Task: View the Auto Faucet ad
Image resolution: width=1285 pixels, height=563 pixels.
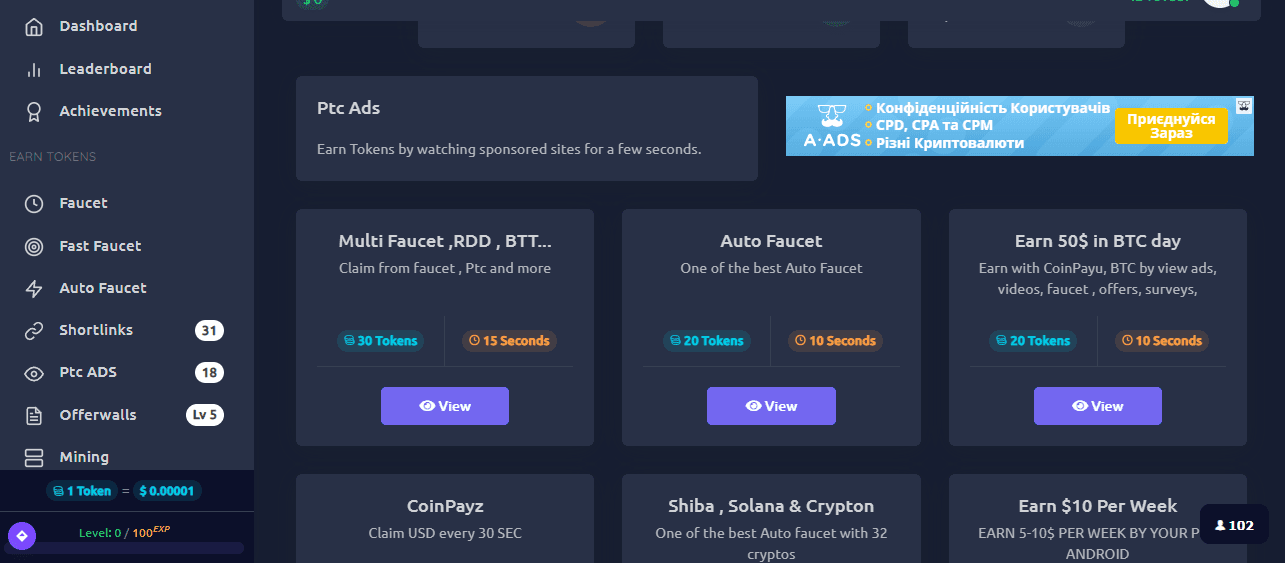Action: pos(771,406)
